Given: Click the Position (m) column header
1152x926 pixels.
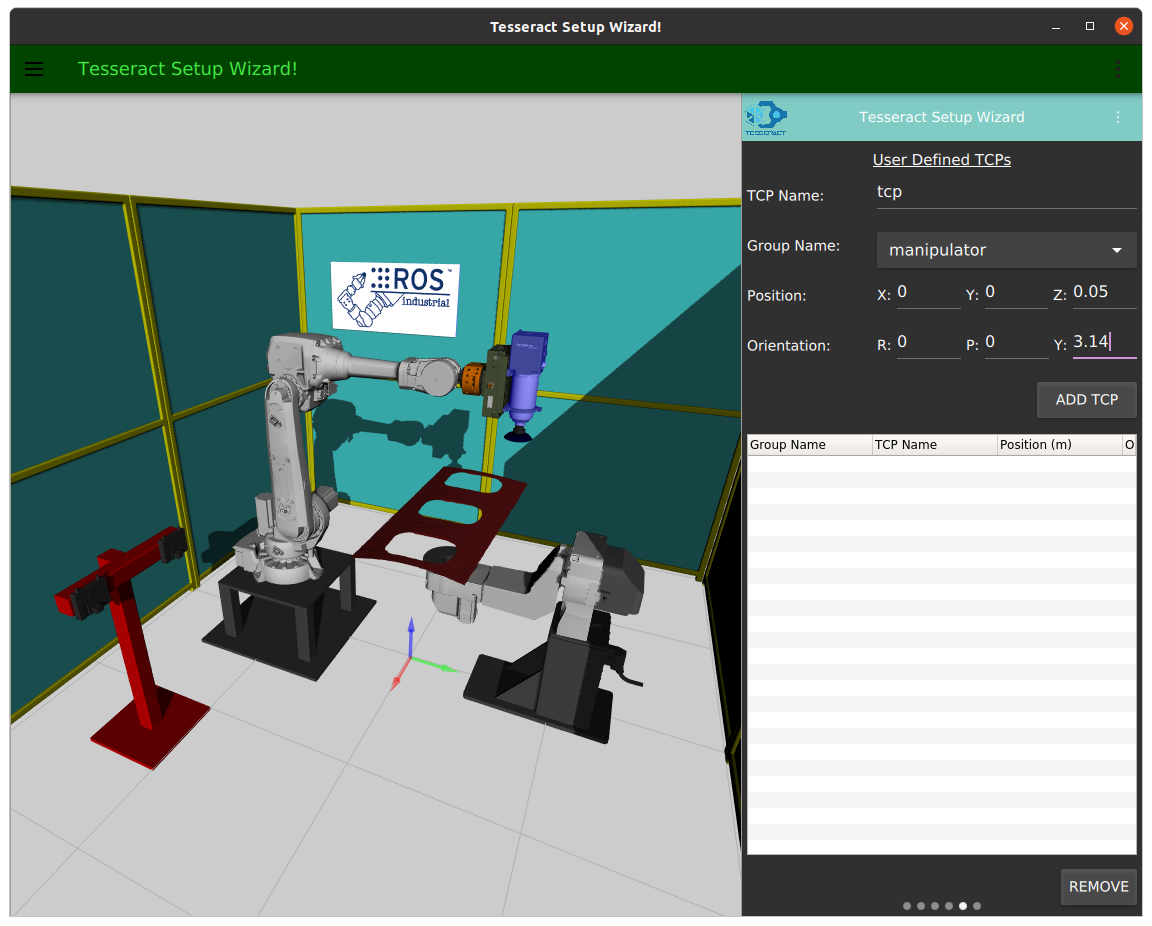Looking at the screenshot, I should 1059,445.
